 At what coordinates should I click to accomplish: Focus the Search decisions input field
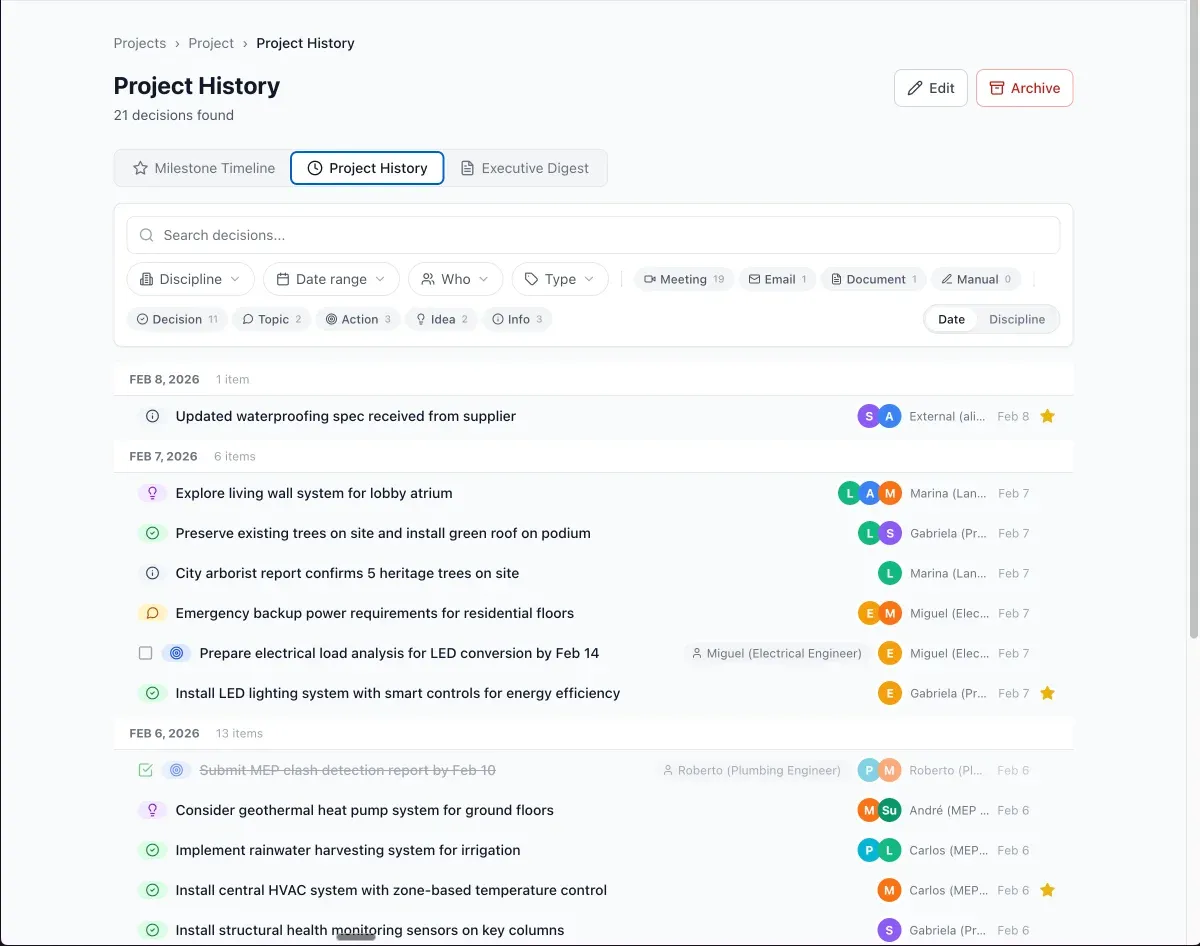pos(593,235)
